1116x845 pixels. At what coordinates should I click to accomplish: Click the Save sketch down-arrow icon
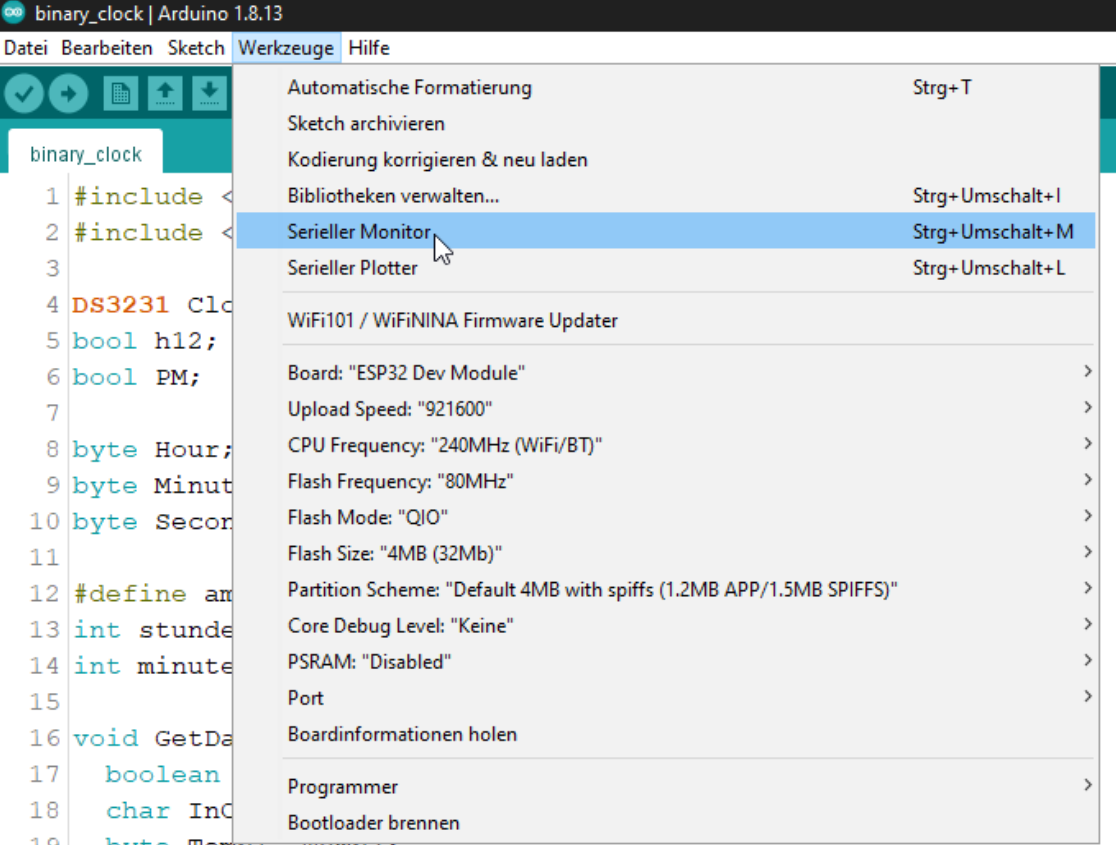tap(208, 94)
